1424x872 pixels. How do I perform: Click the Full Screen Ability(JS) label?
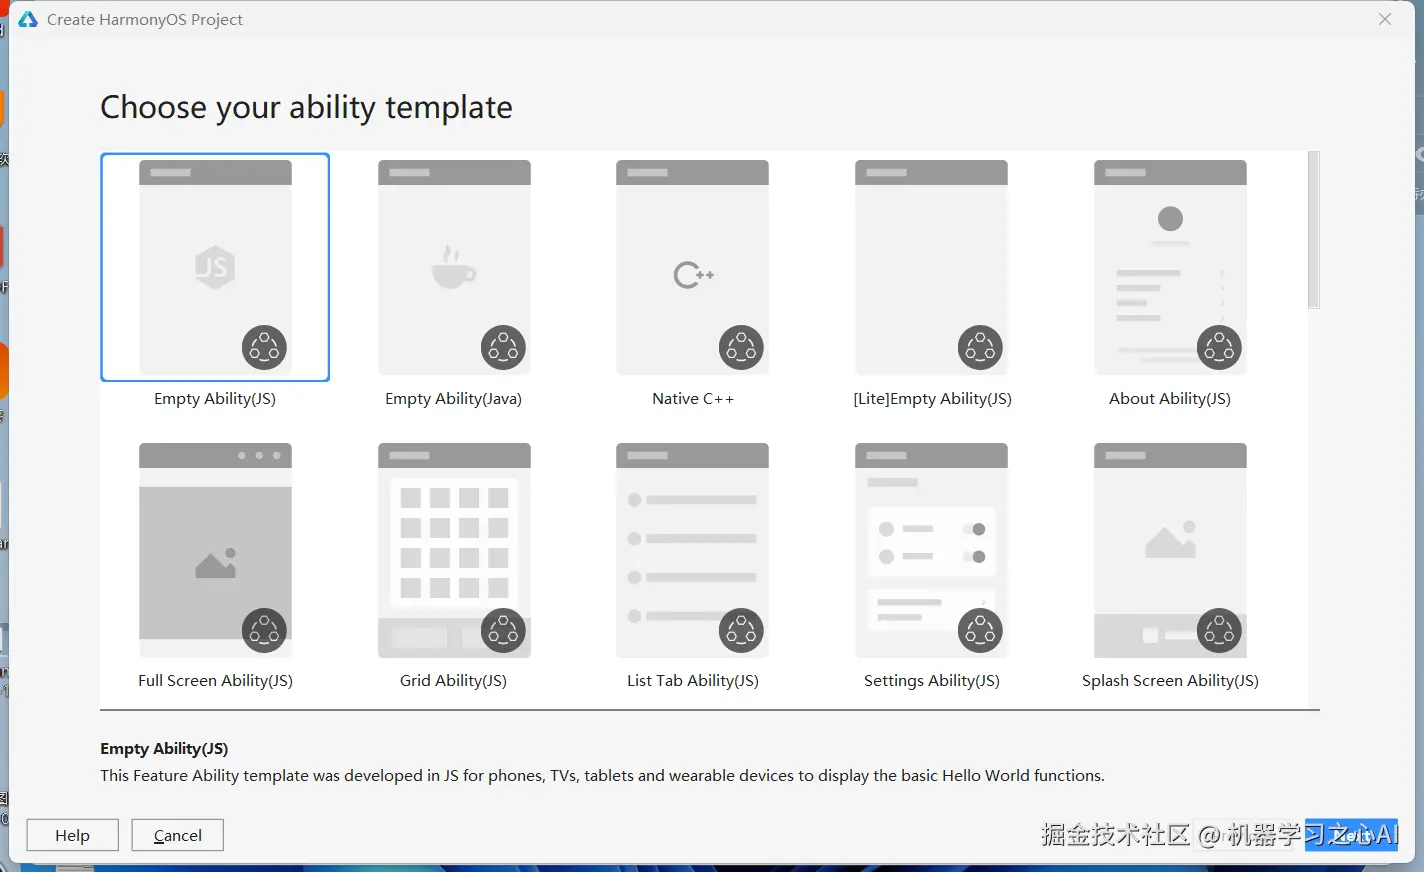(215, 680)
